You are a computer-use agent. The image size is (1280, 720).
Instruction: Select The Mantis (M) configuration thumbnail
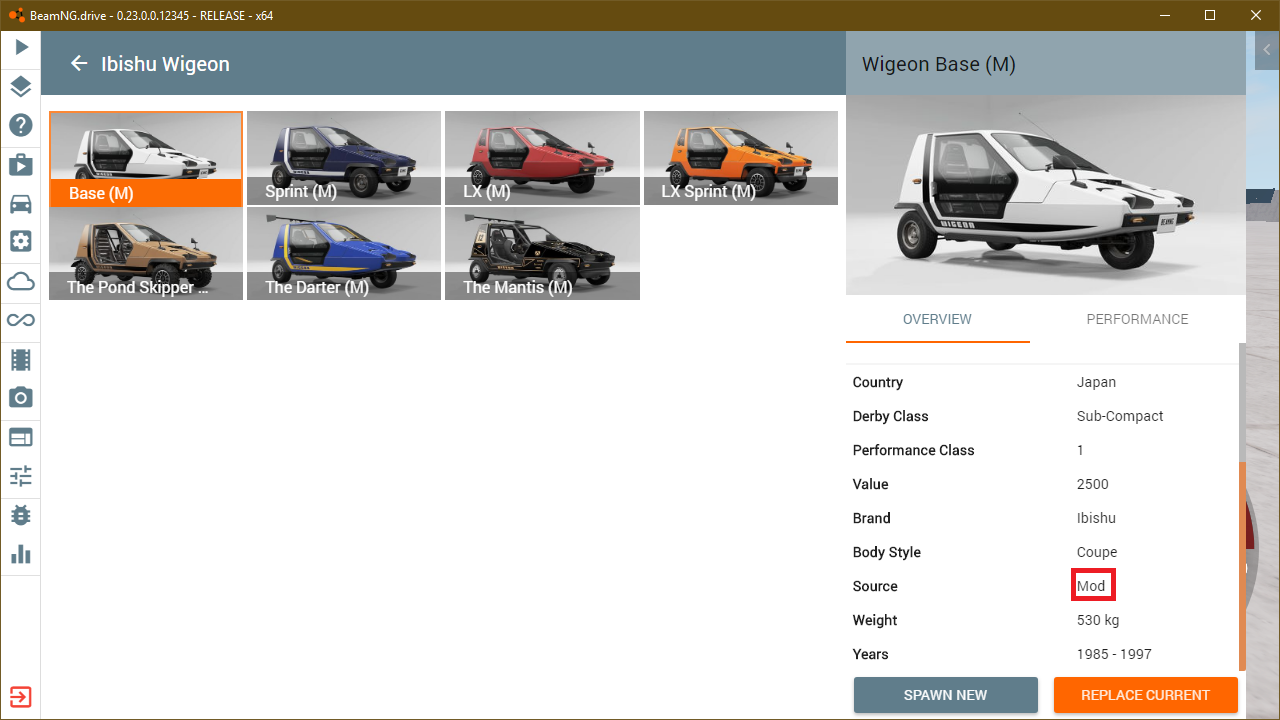click(x=542, y=253)
